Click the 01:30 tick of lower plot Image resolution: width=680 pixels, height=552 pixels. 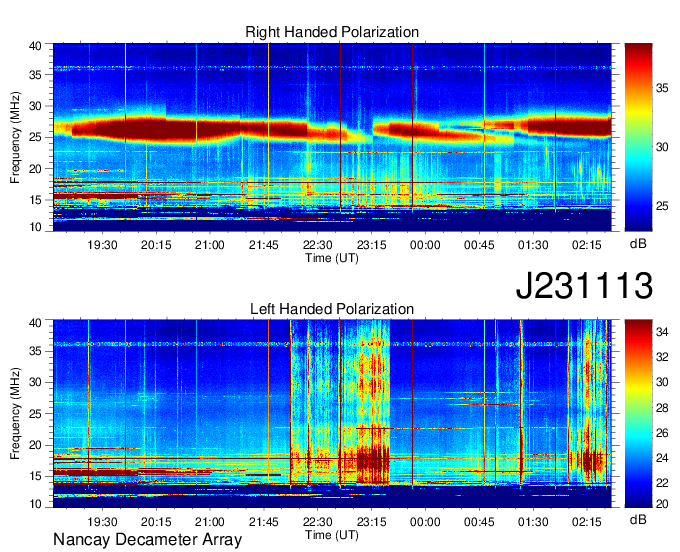533,522
